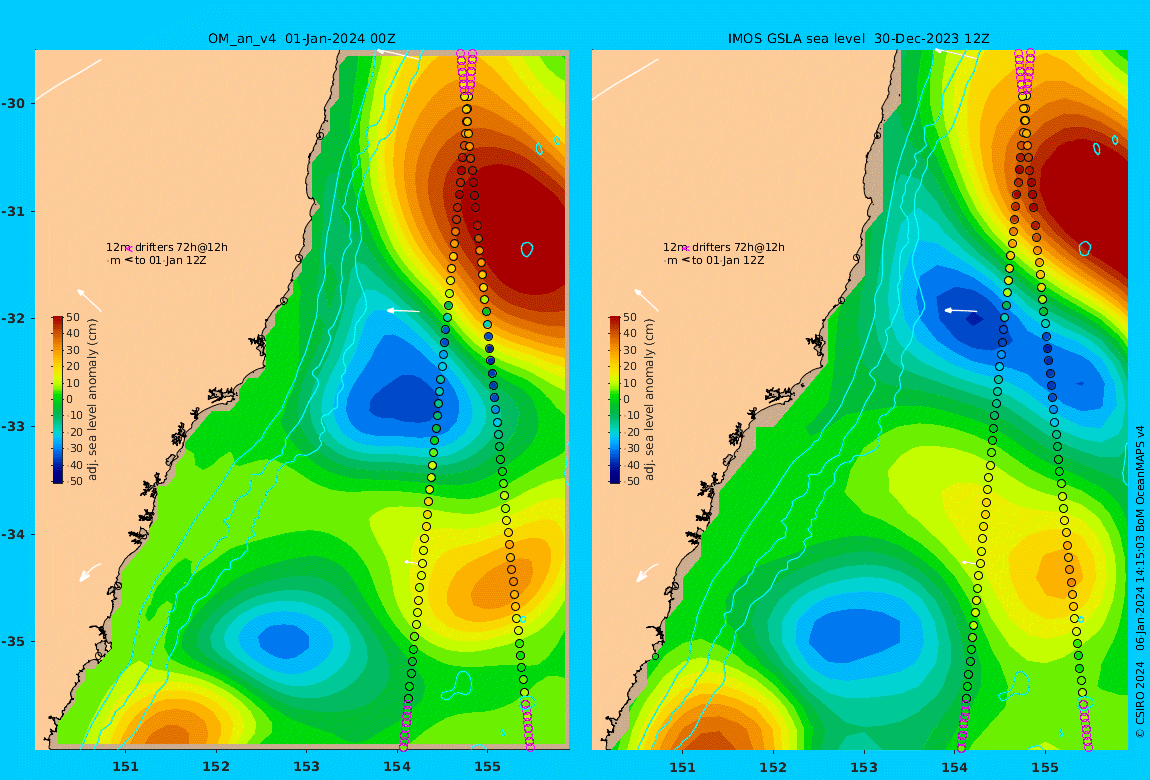Screen dimensions: 1150x780
Task: Select the -33 latitude label on left axis
Action: tap(13, 427)
